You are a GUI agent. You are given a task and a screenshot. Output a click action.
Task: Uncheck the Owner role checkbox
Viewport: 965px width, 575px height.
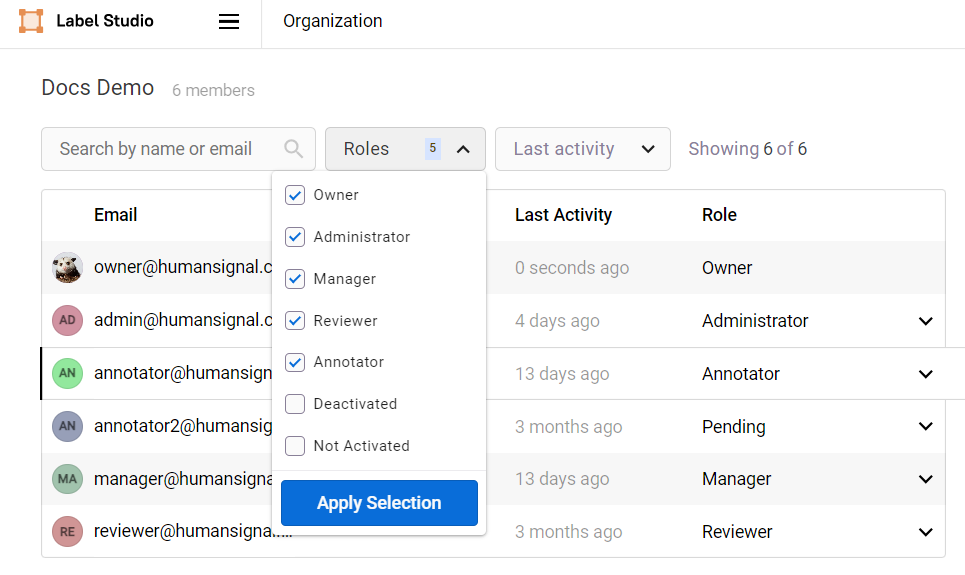click(x=295, y=195)
